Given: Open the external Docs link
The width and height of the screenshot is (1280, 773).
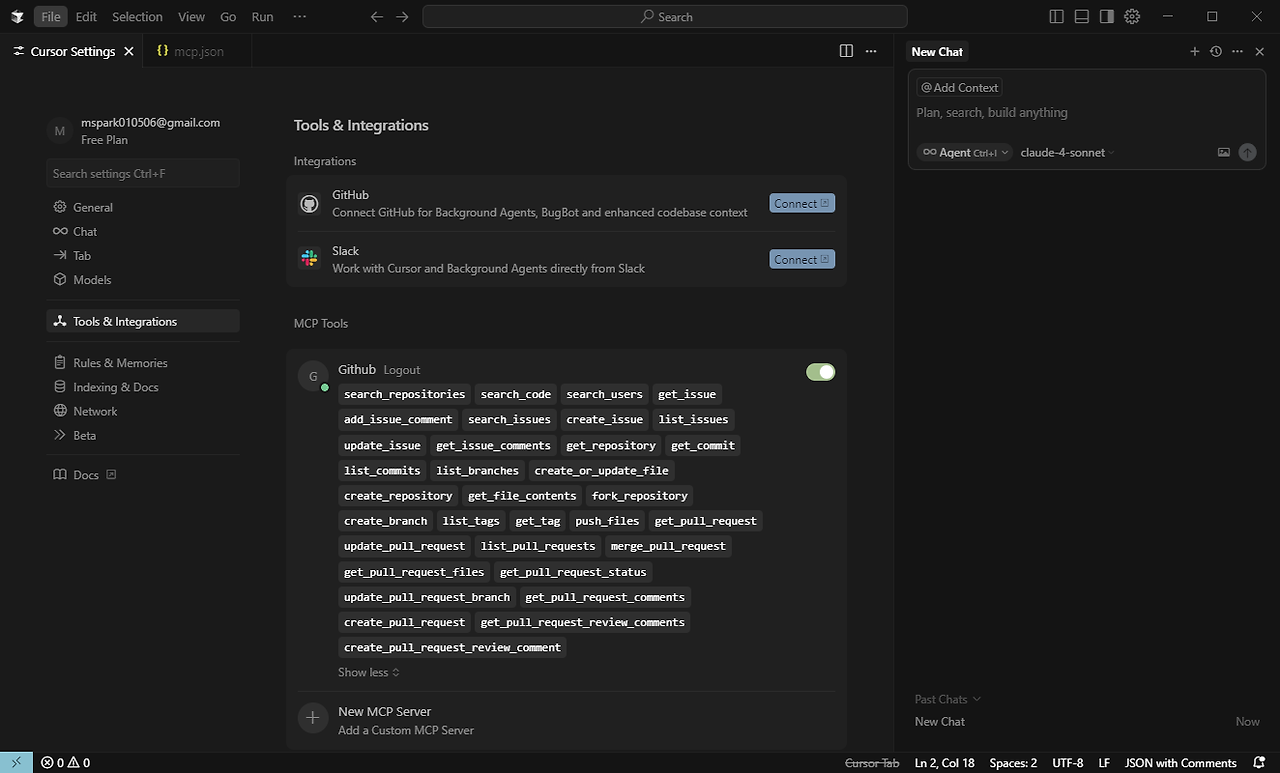Looking at the screenshot, I should click(142, 475).
